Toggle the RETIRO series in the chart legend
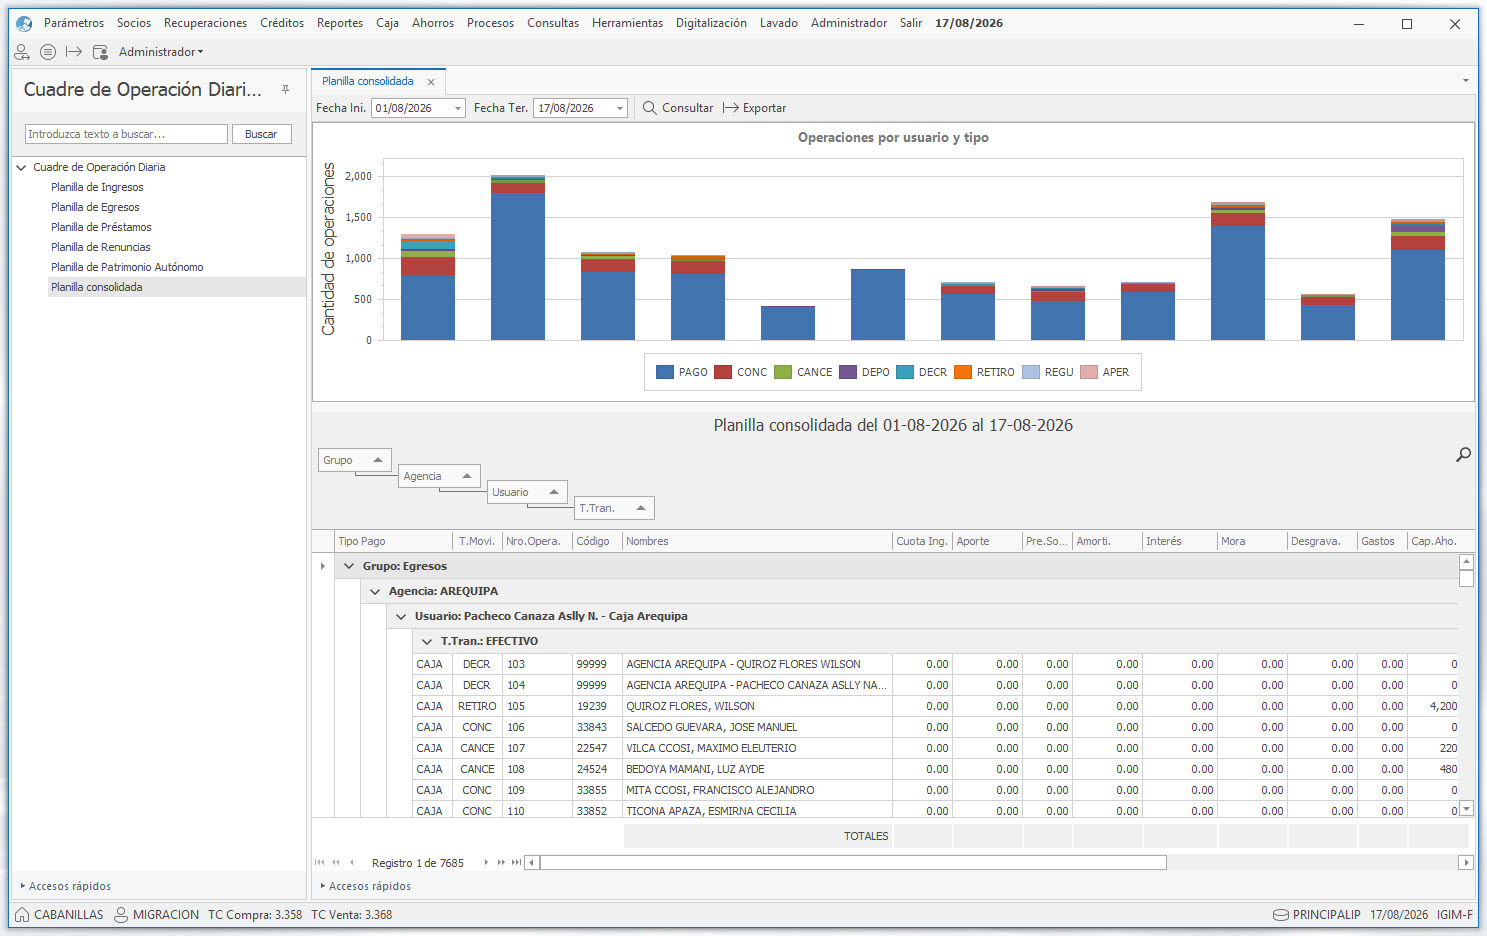The width and height of the screenshot is (1487, 936). [985, 372]
